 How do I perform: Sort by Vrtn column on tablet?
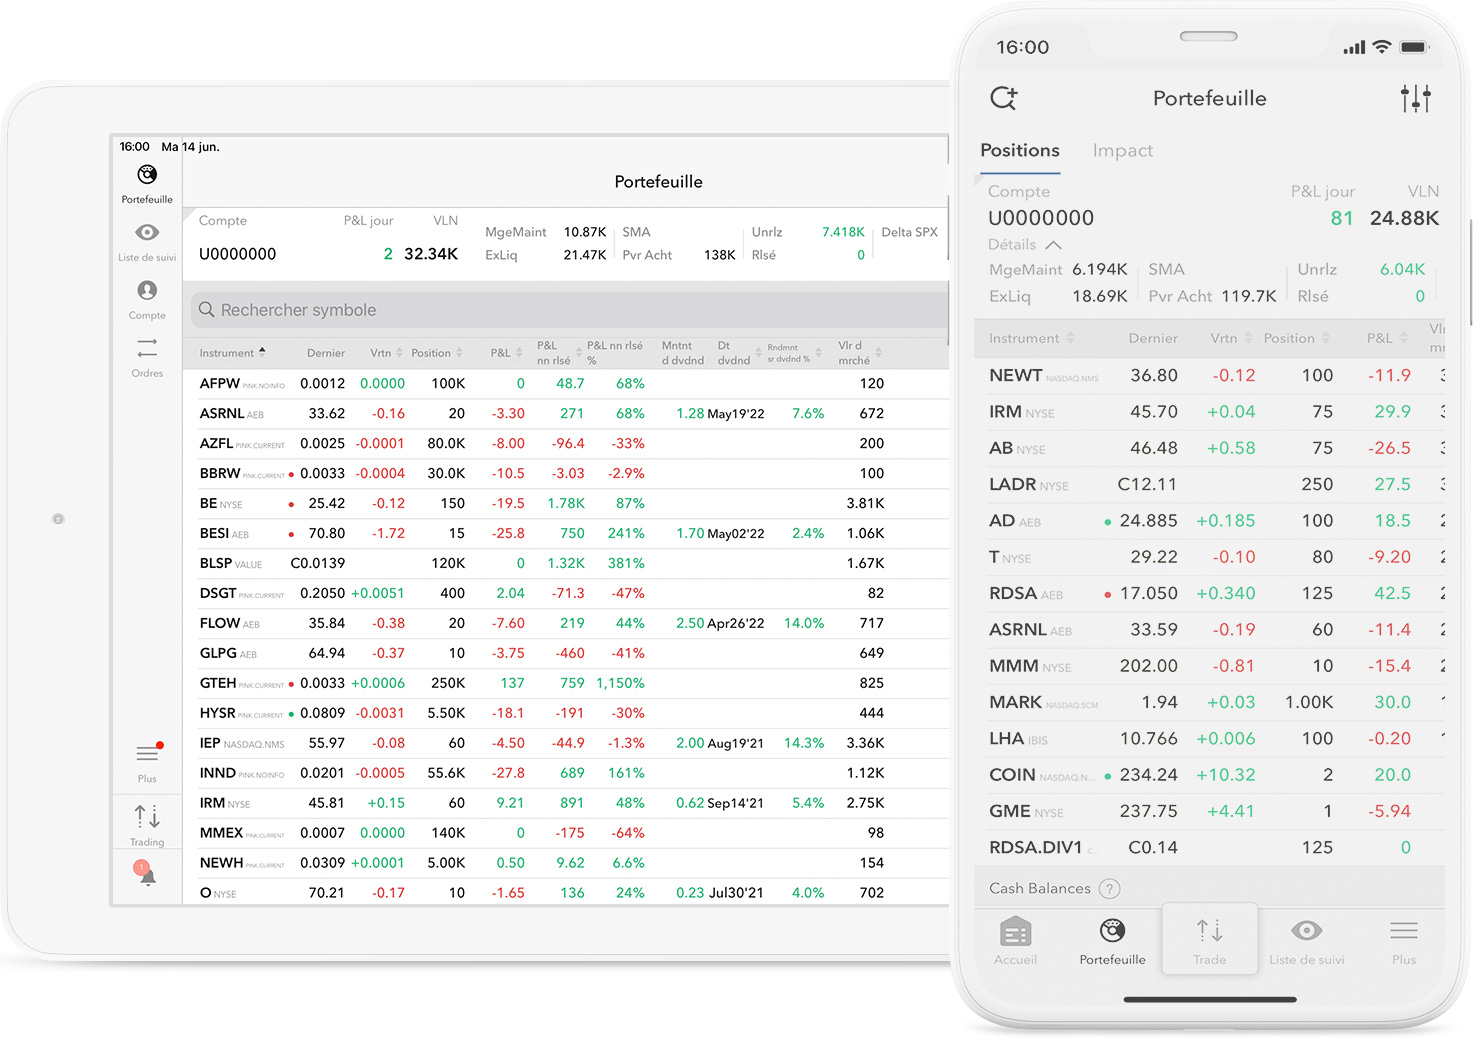386,353
